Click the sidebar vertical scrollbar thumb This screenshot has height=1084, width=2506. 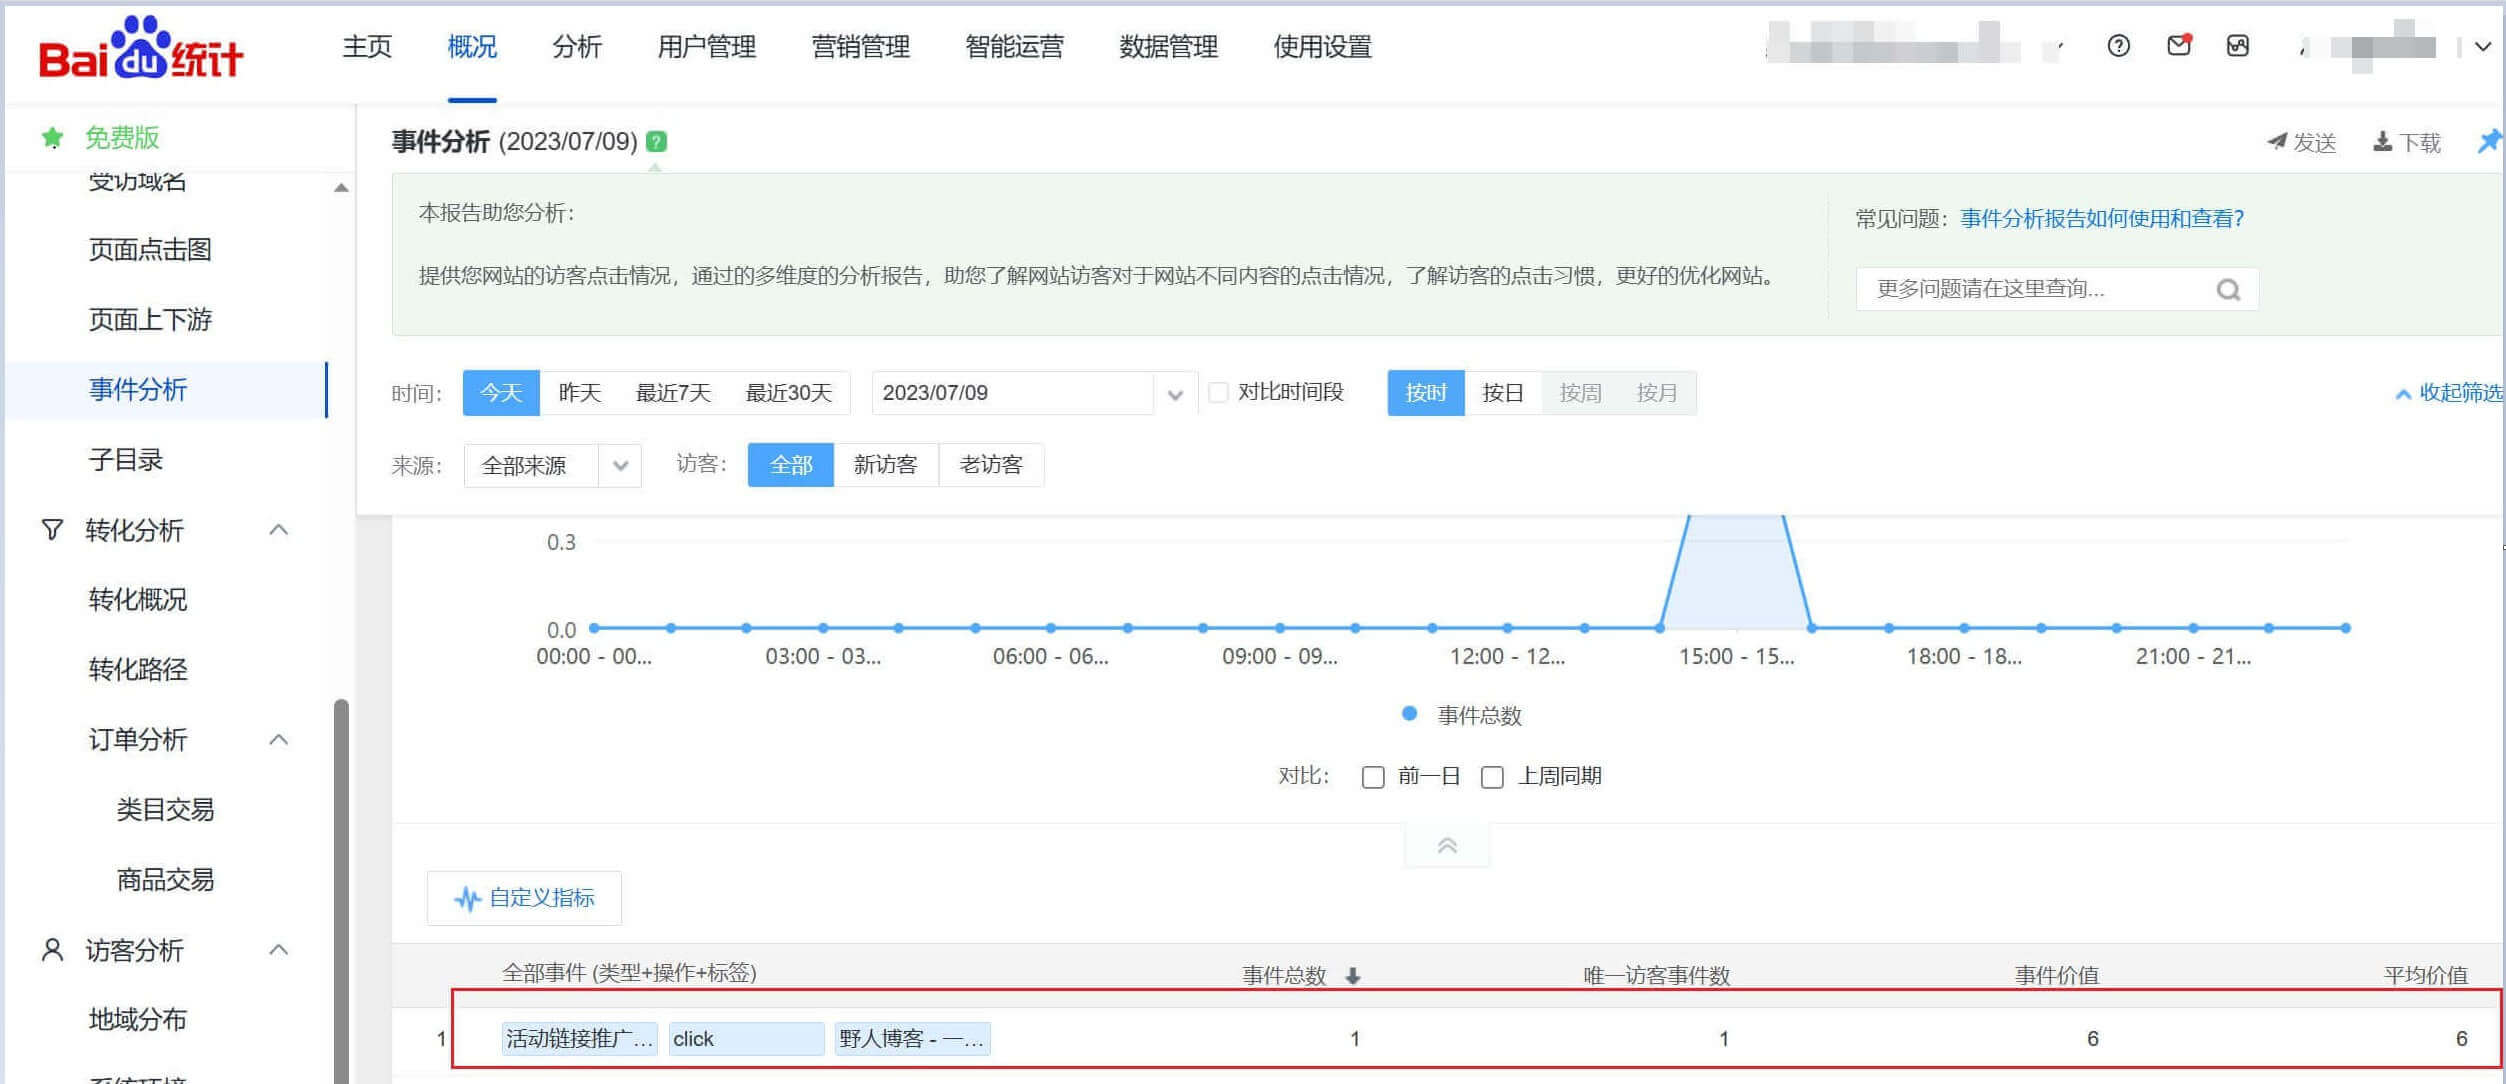pos(341,890)
